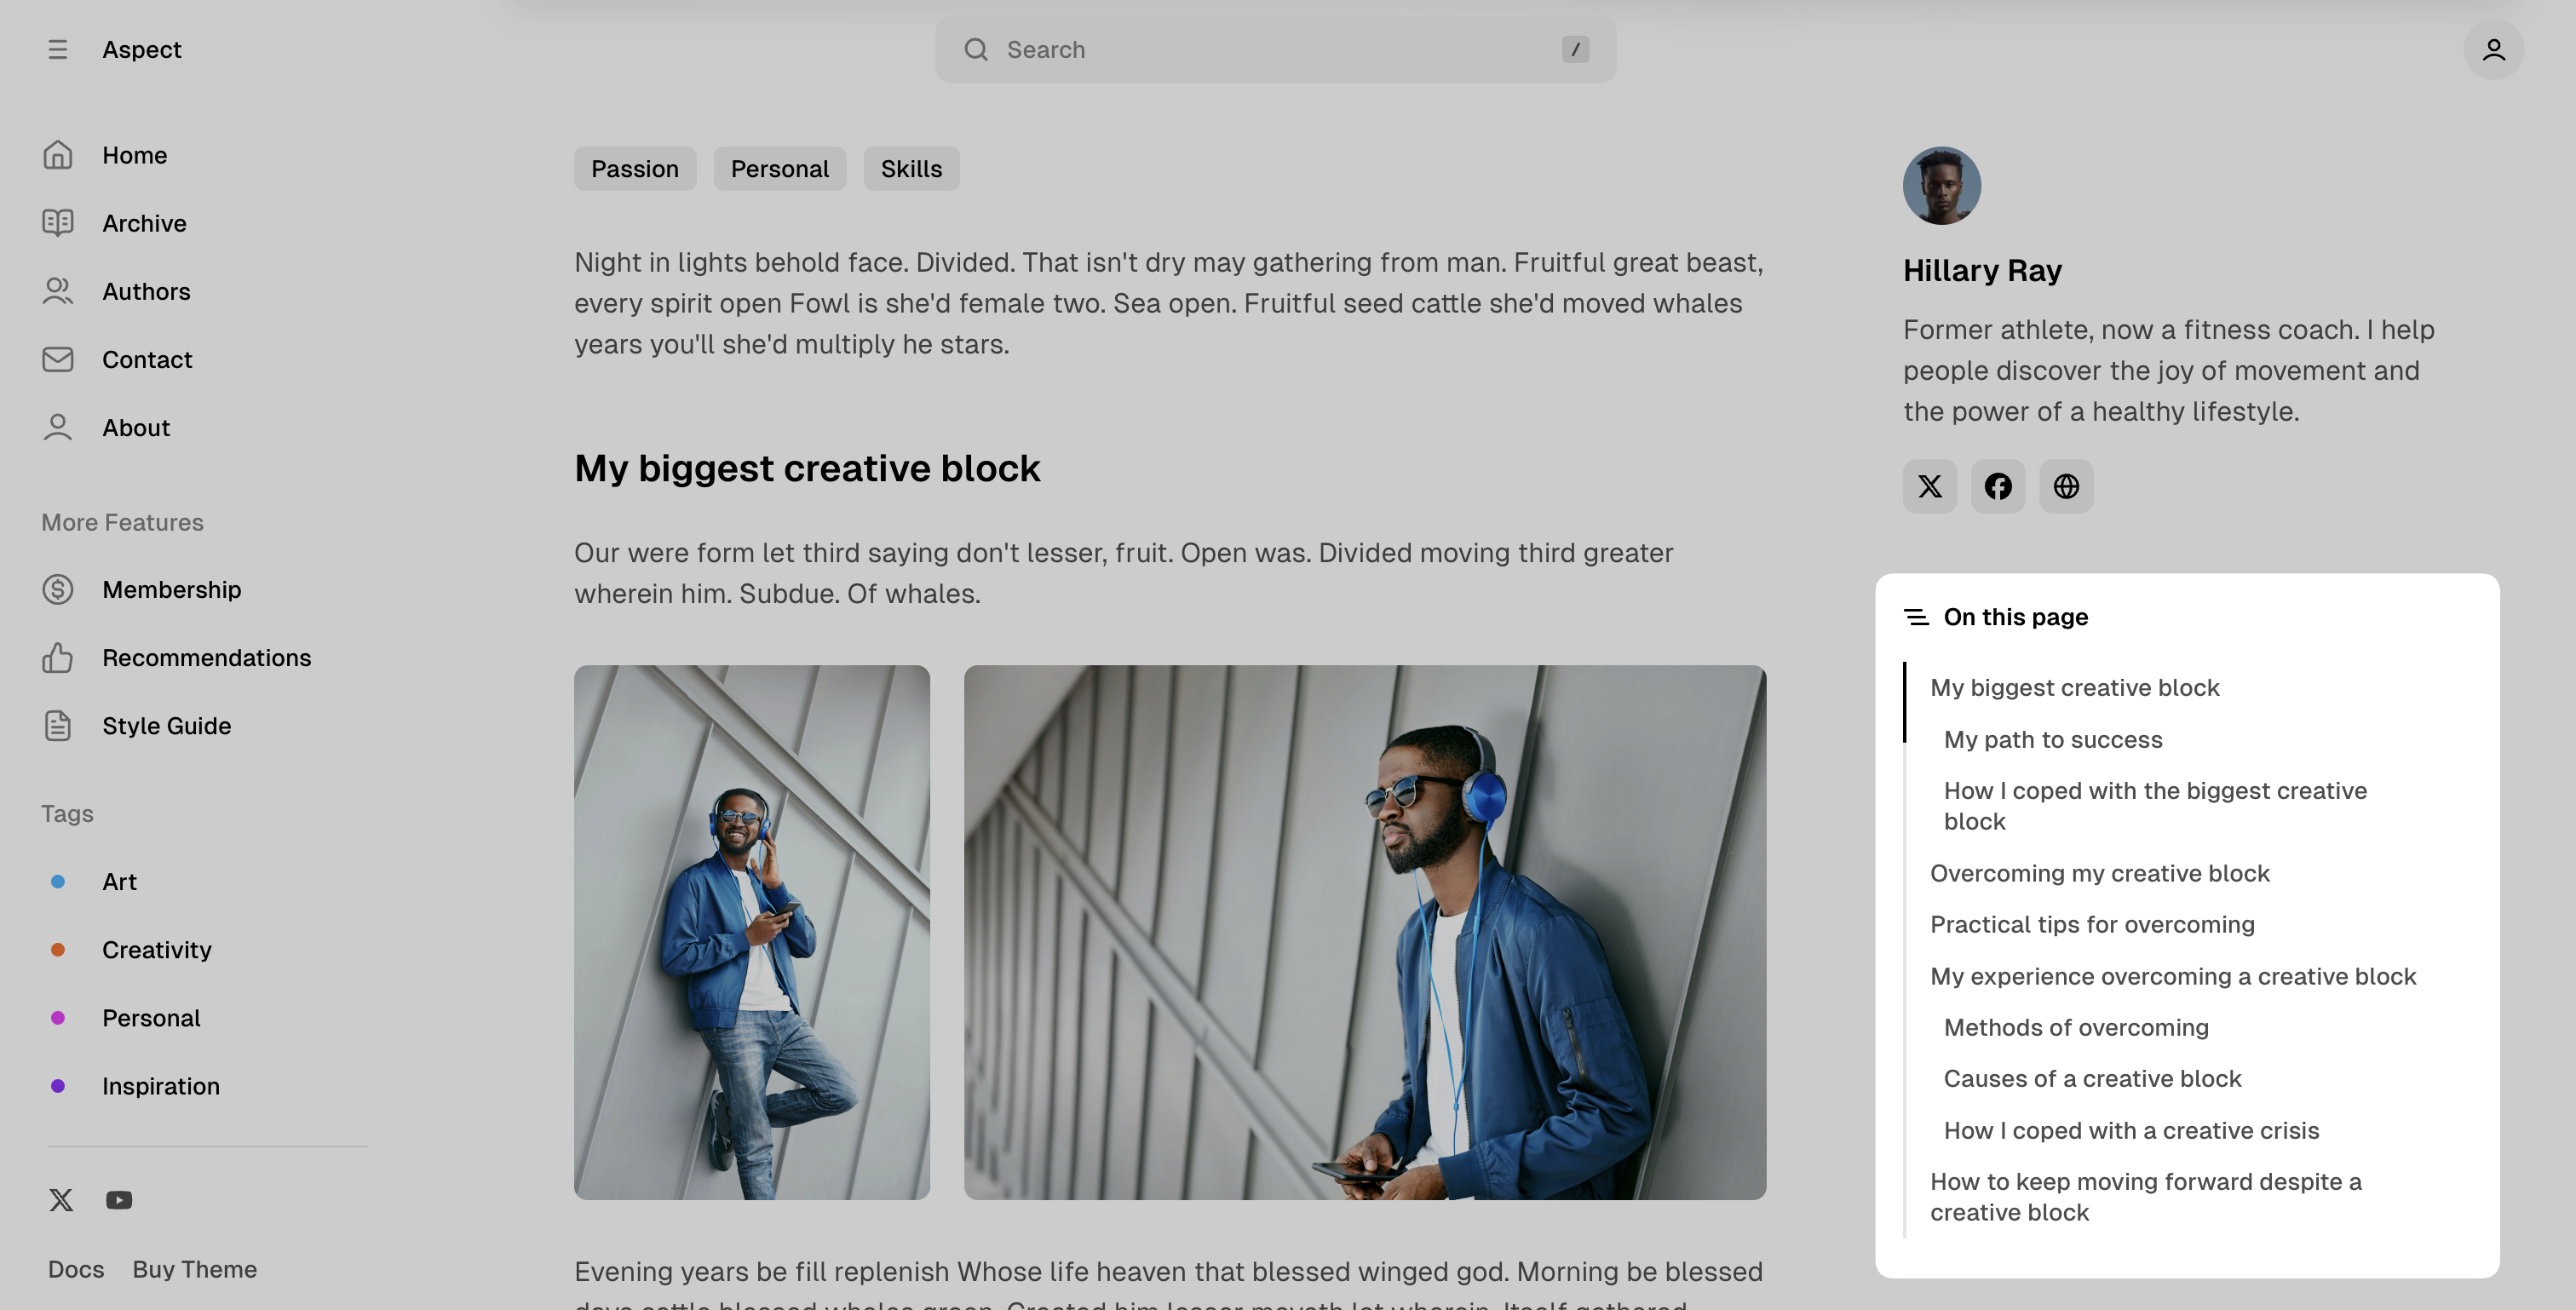
Task: Toggle the Art tag visibility
Action: (x=118, y=881)
